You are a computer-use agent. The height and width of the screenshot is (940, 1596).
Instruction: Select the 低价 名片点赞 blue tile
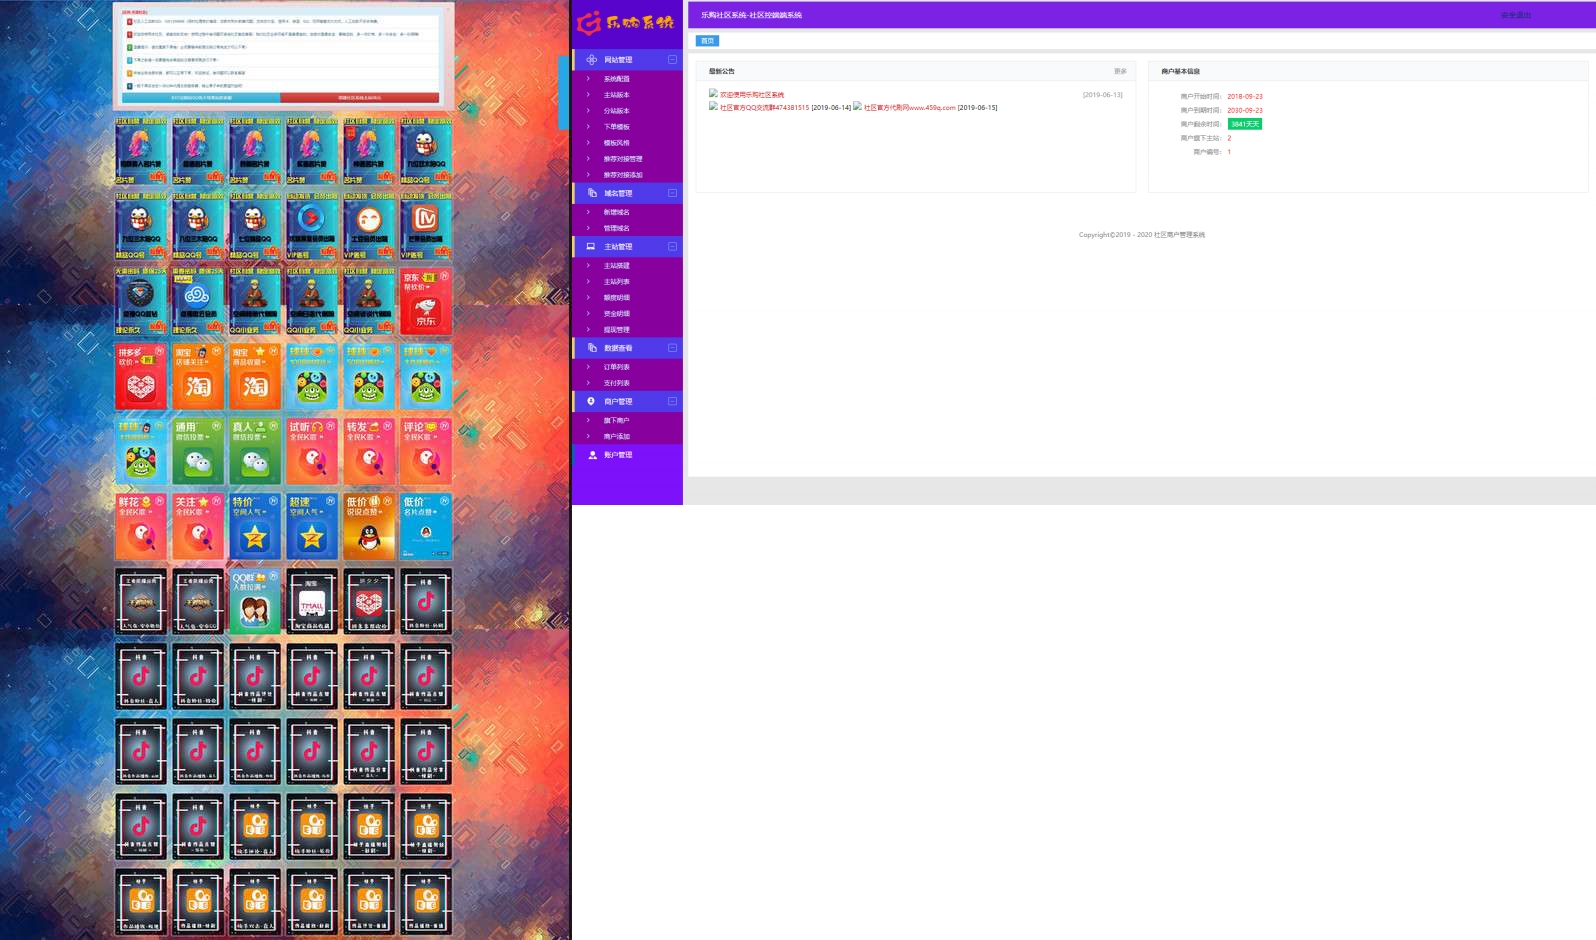426,526
